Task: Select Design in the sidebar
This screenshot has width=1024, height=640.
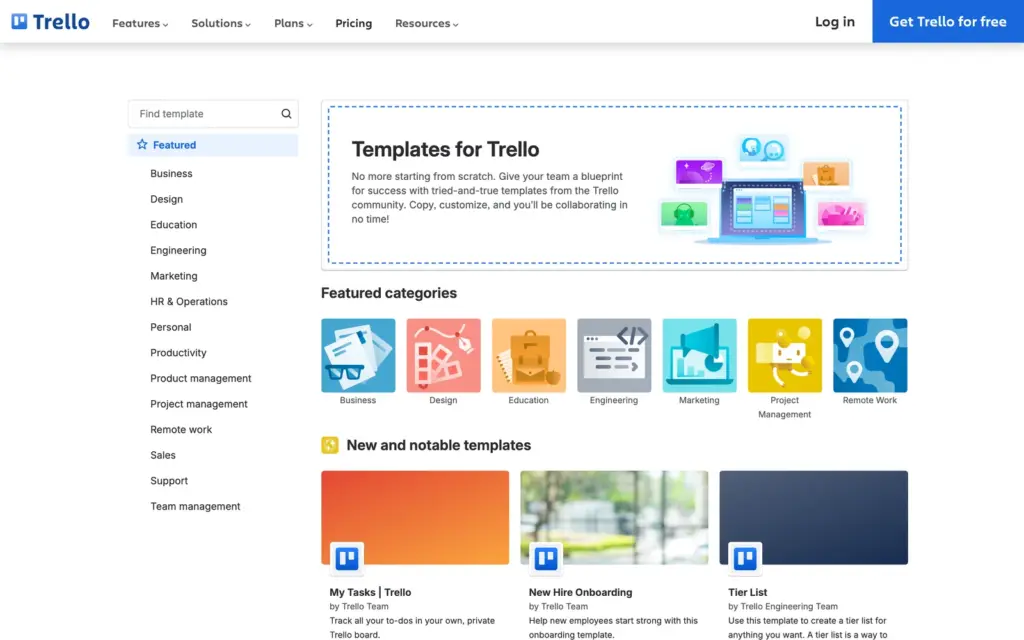Action: point(167,199)
